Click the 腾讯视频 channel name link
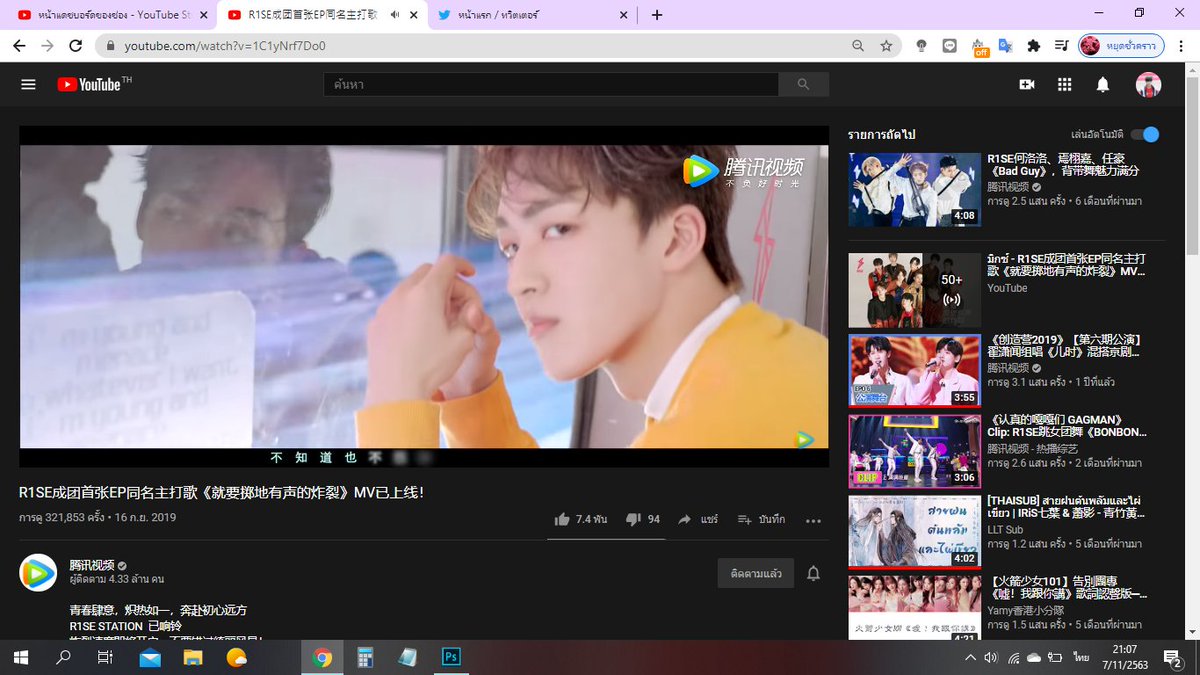Screen dimensions: 1200x675 click(x=91, y=565)
